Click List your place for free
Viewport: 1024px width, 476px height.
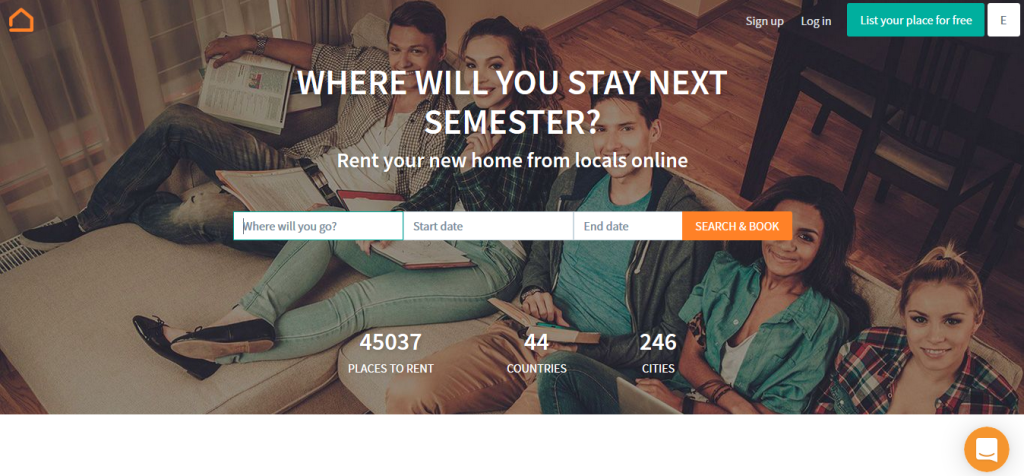click(915, 20)
